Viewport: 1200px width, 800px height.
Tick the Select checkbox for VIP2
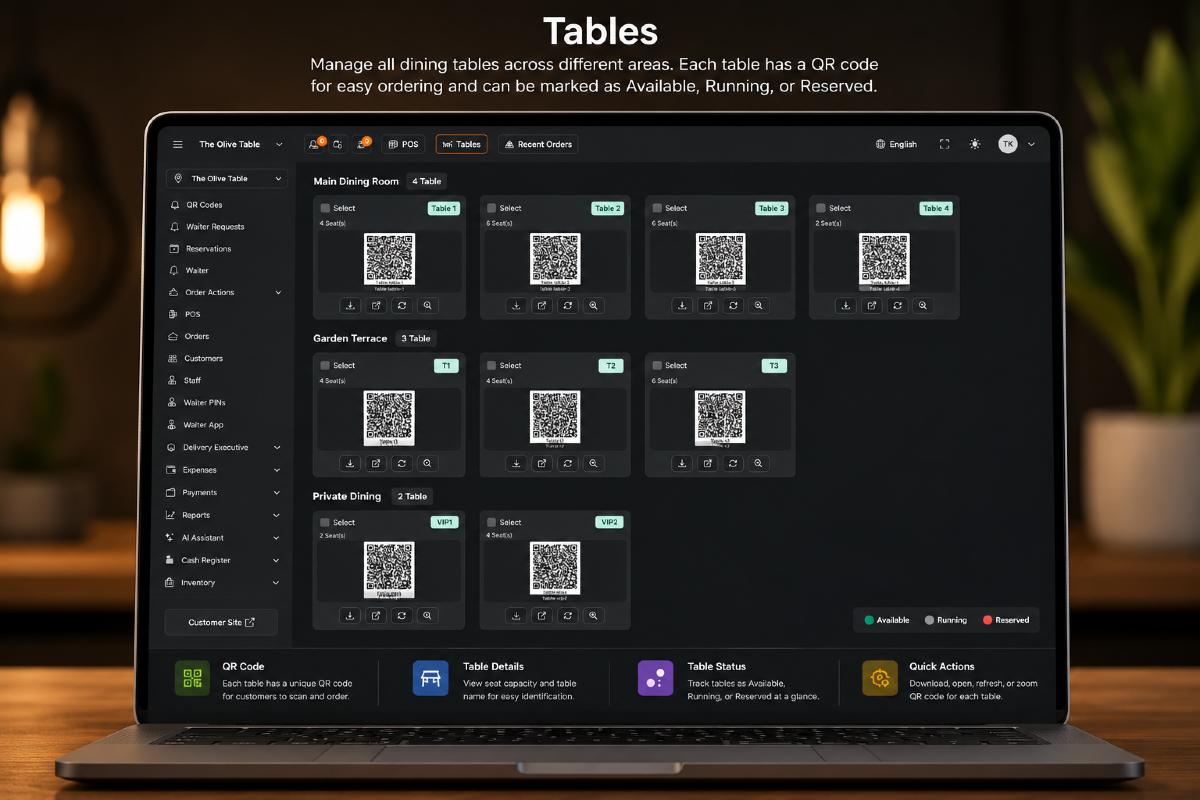point(491,522)
